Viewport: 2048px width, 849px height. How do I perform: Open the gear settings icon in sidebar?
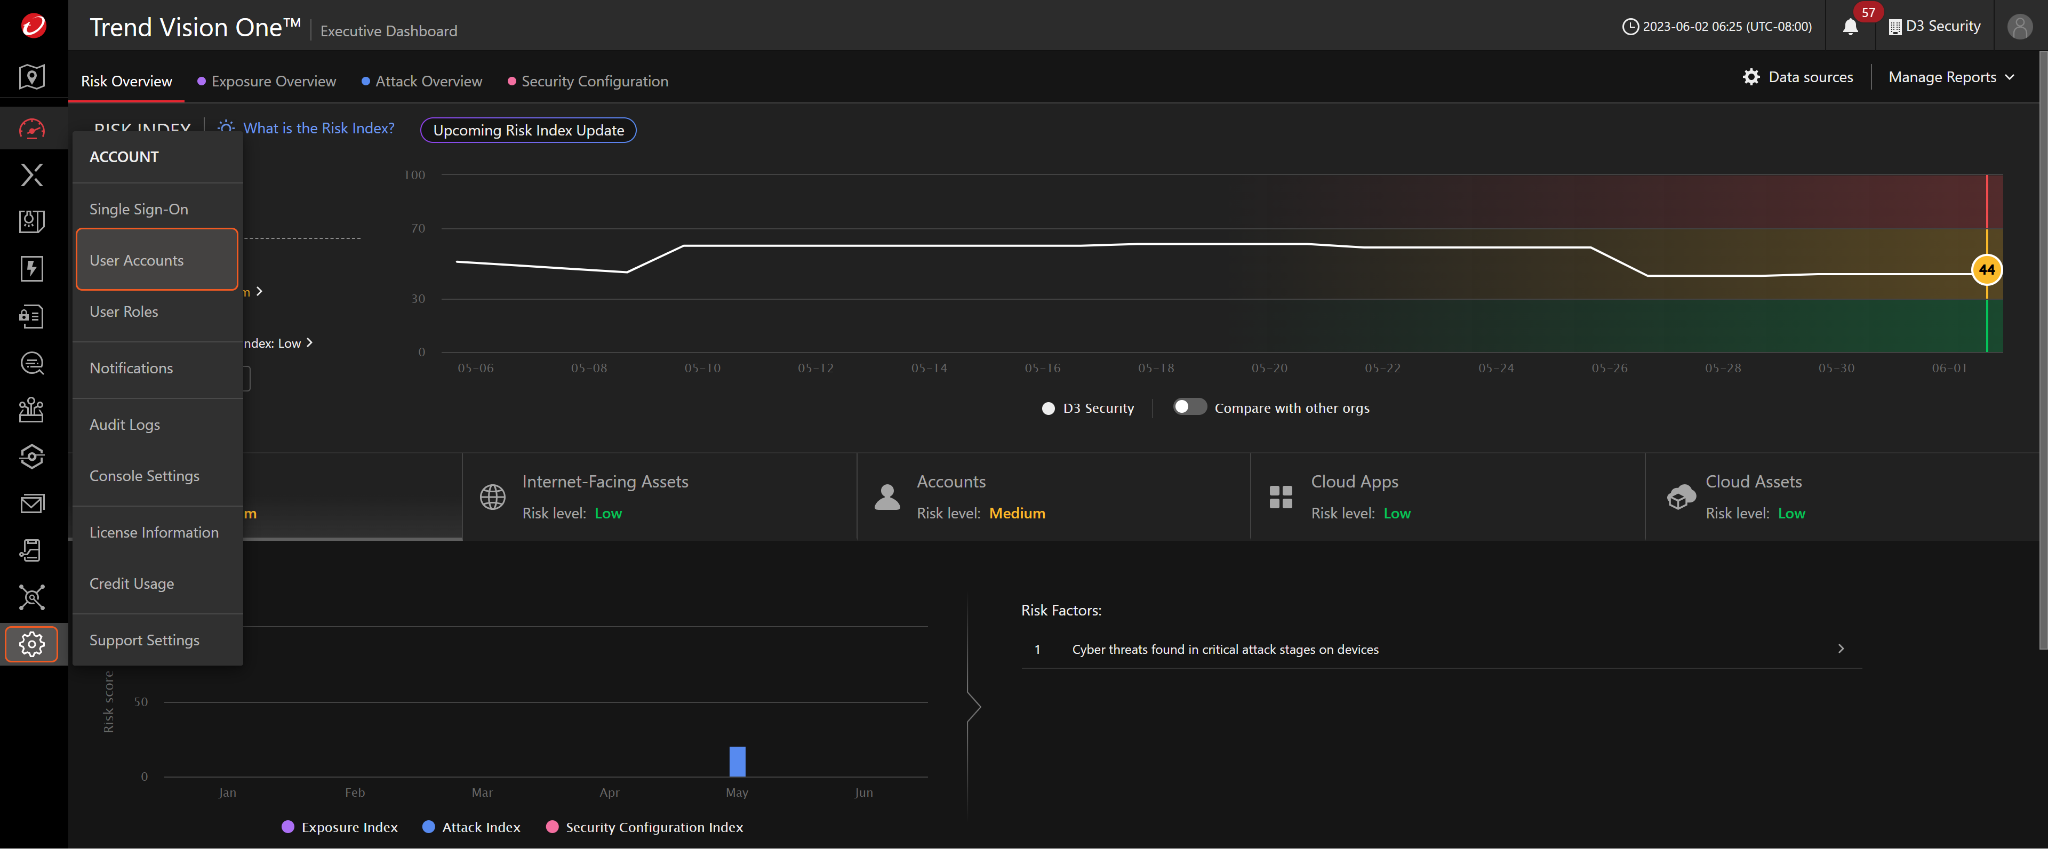click(32, 644)
